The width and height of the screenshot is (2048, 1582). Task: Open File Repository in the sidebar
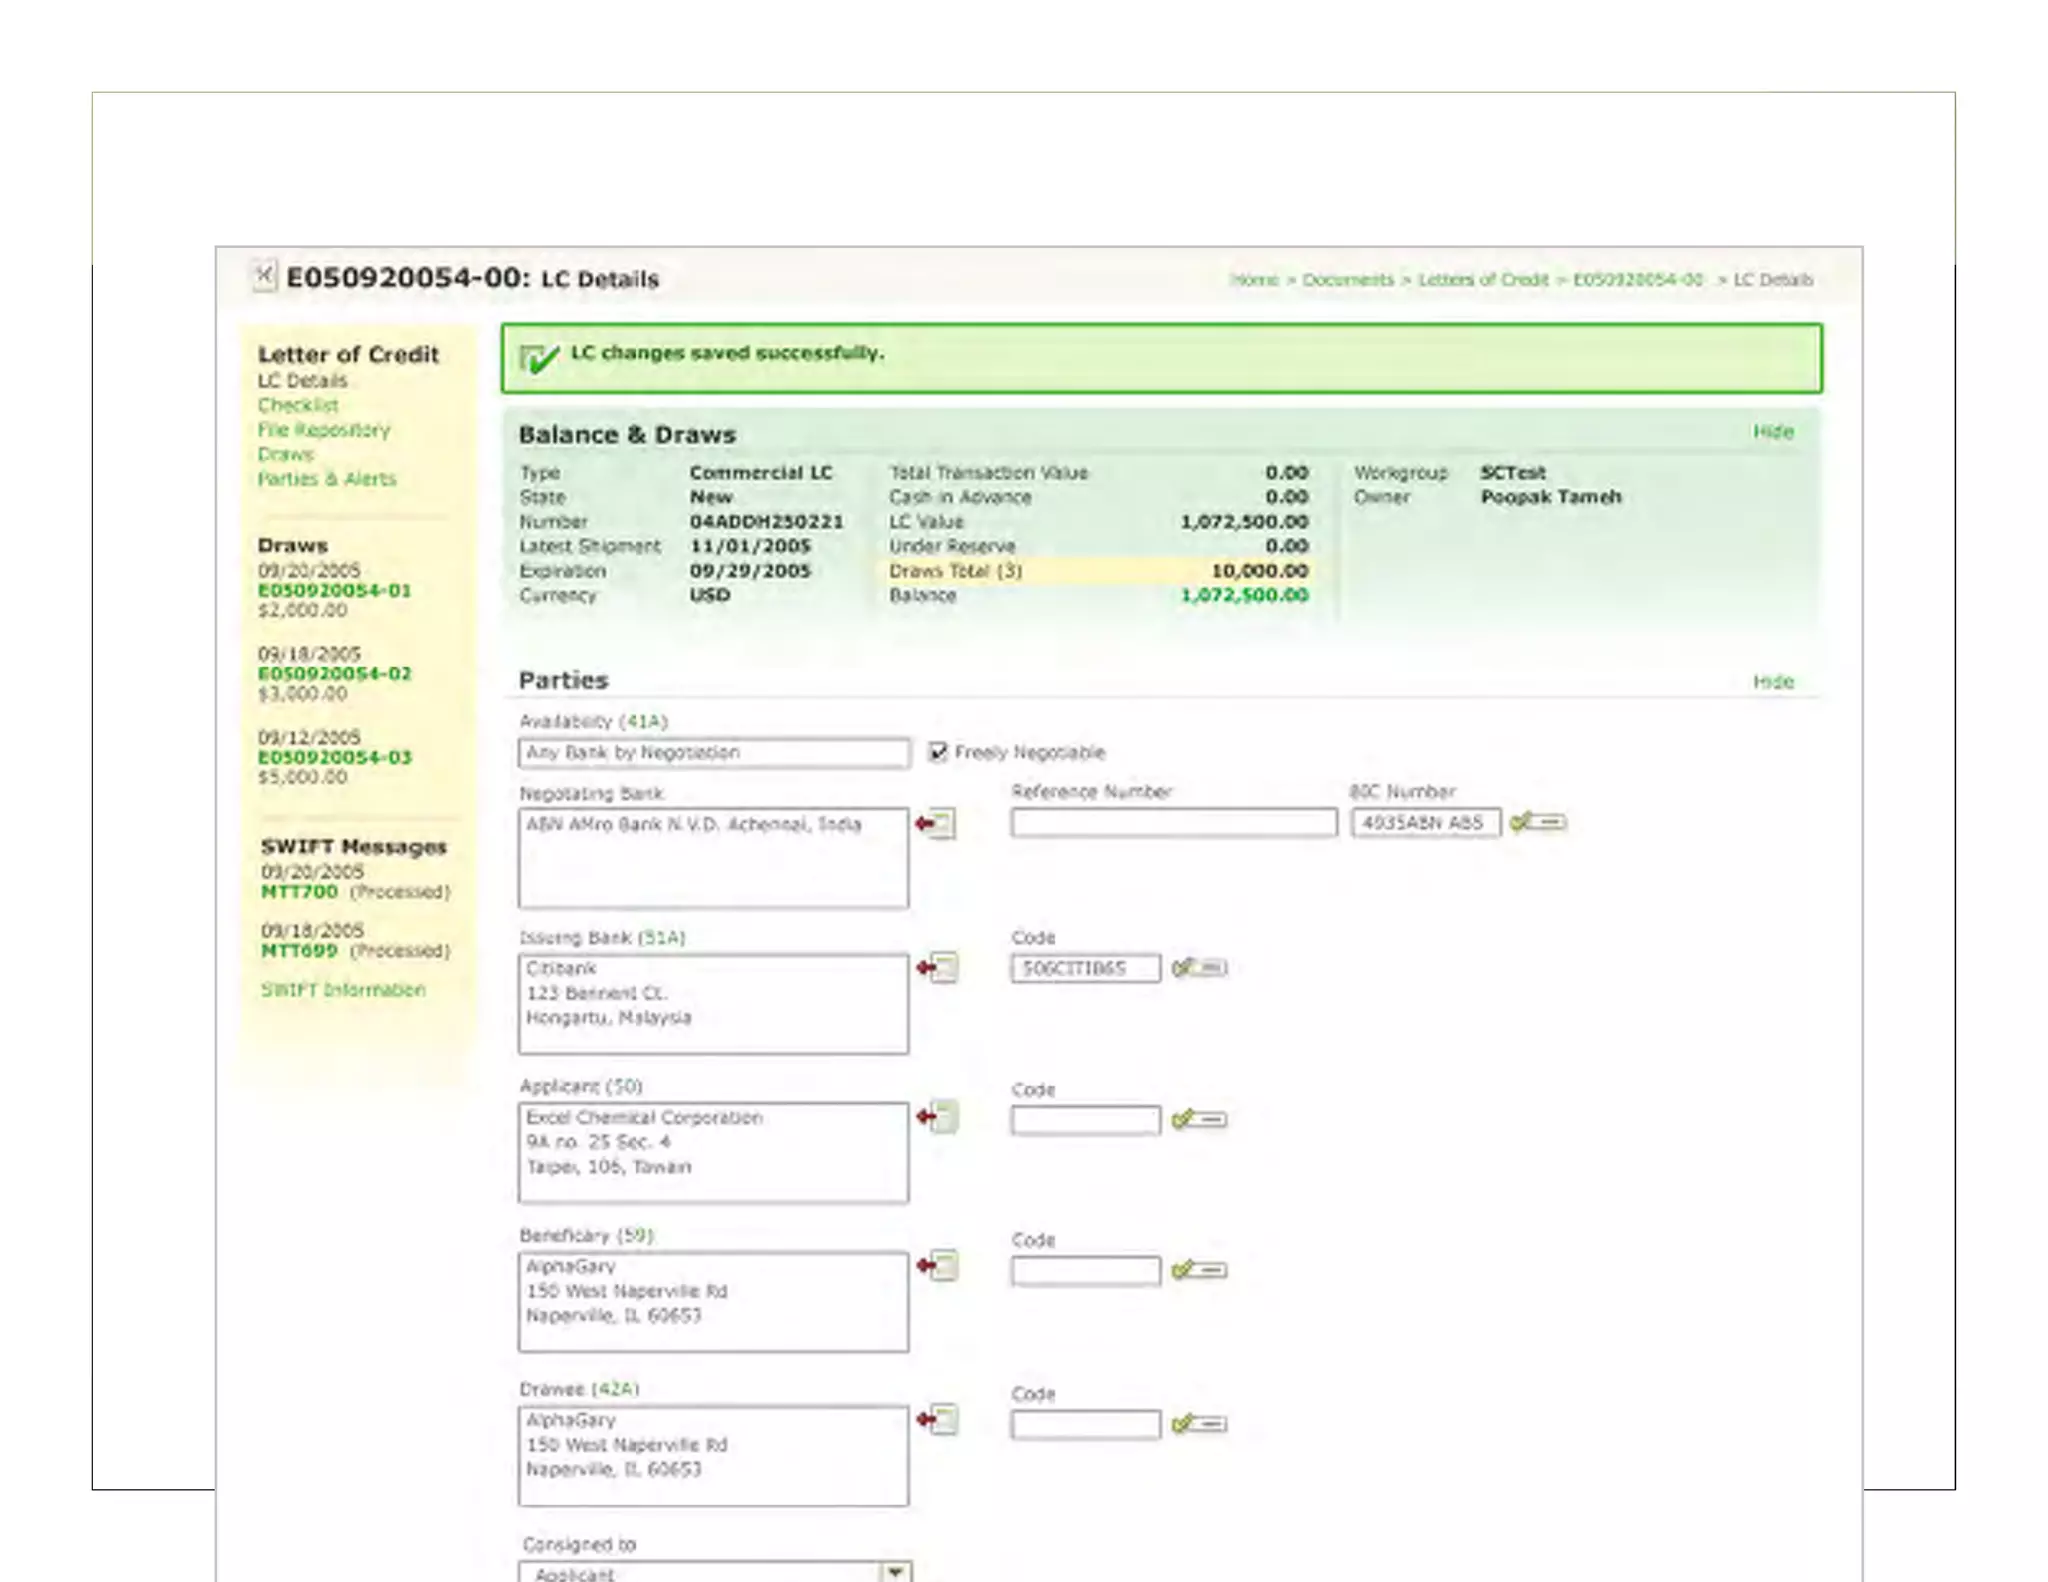coord(324,430)
